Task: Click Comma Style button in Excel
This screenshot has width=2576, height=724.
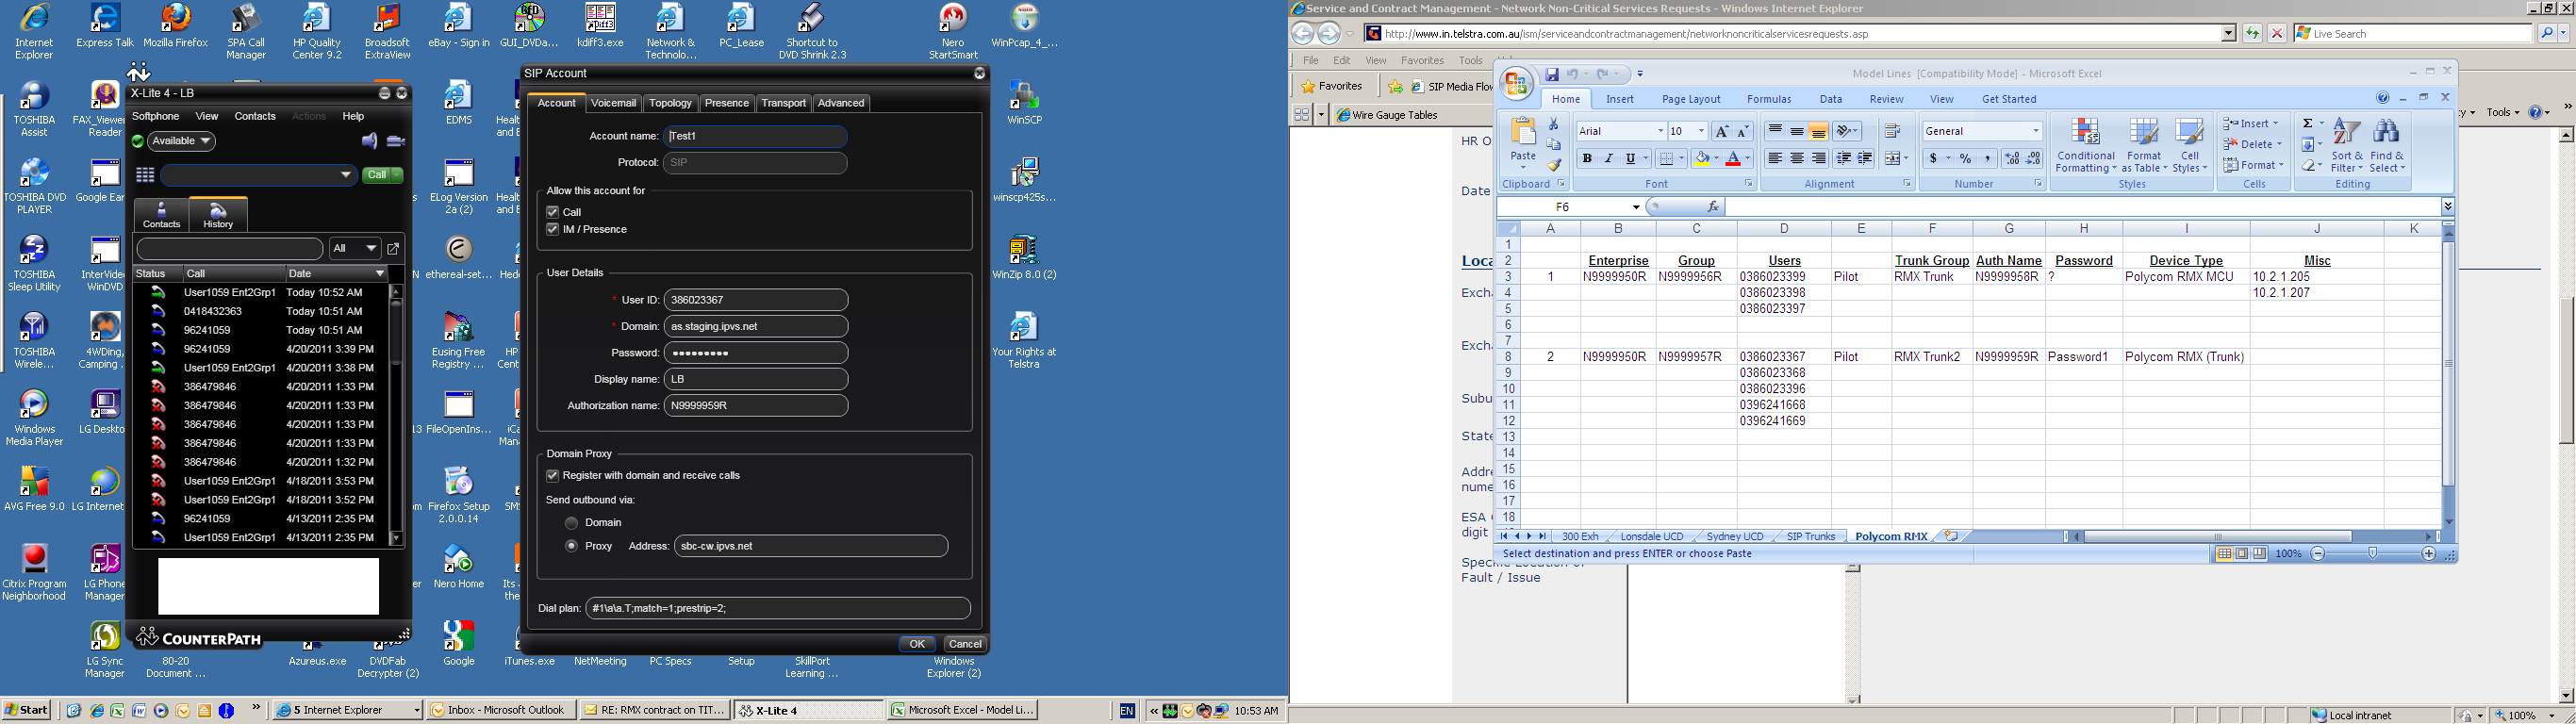Action: coord(1987,158)
